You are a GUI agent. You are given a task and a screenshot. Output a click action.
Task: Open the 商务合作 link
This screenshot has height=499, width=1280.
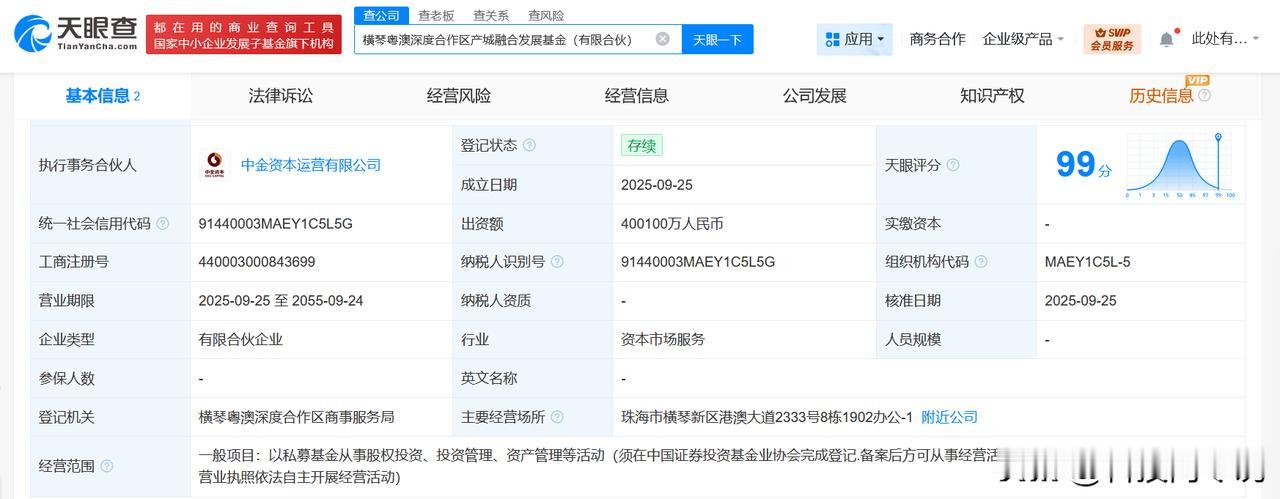(938, 39)
